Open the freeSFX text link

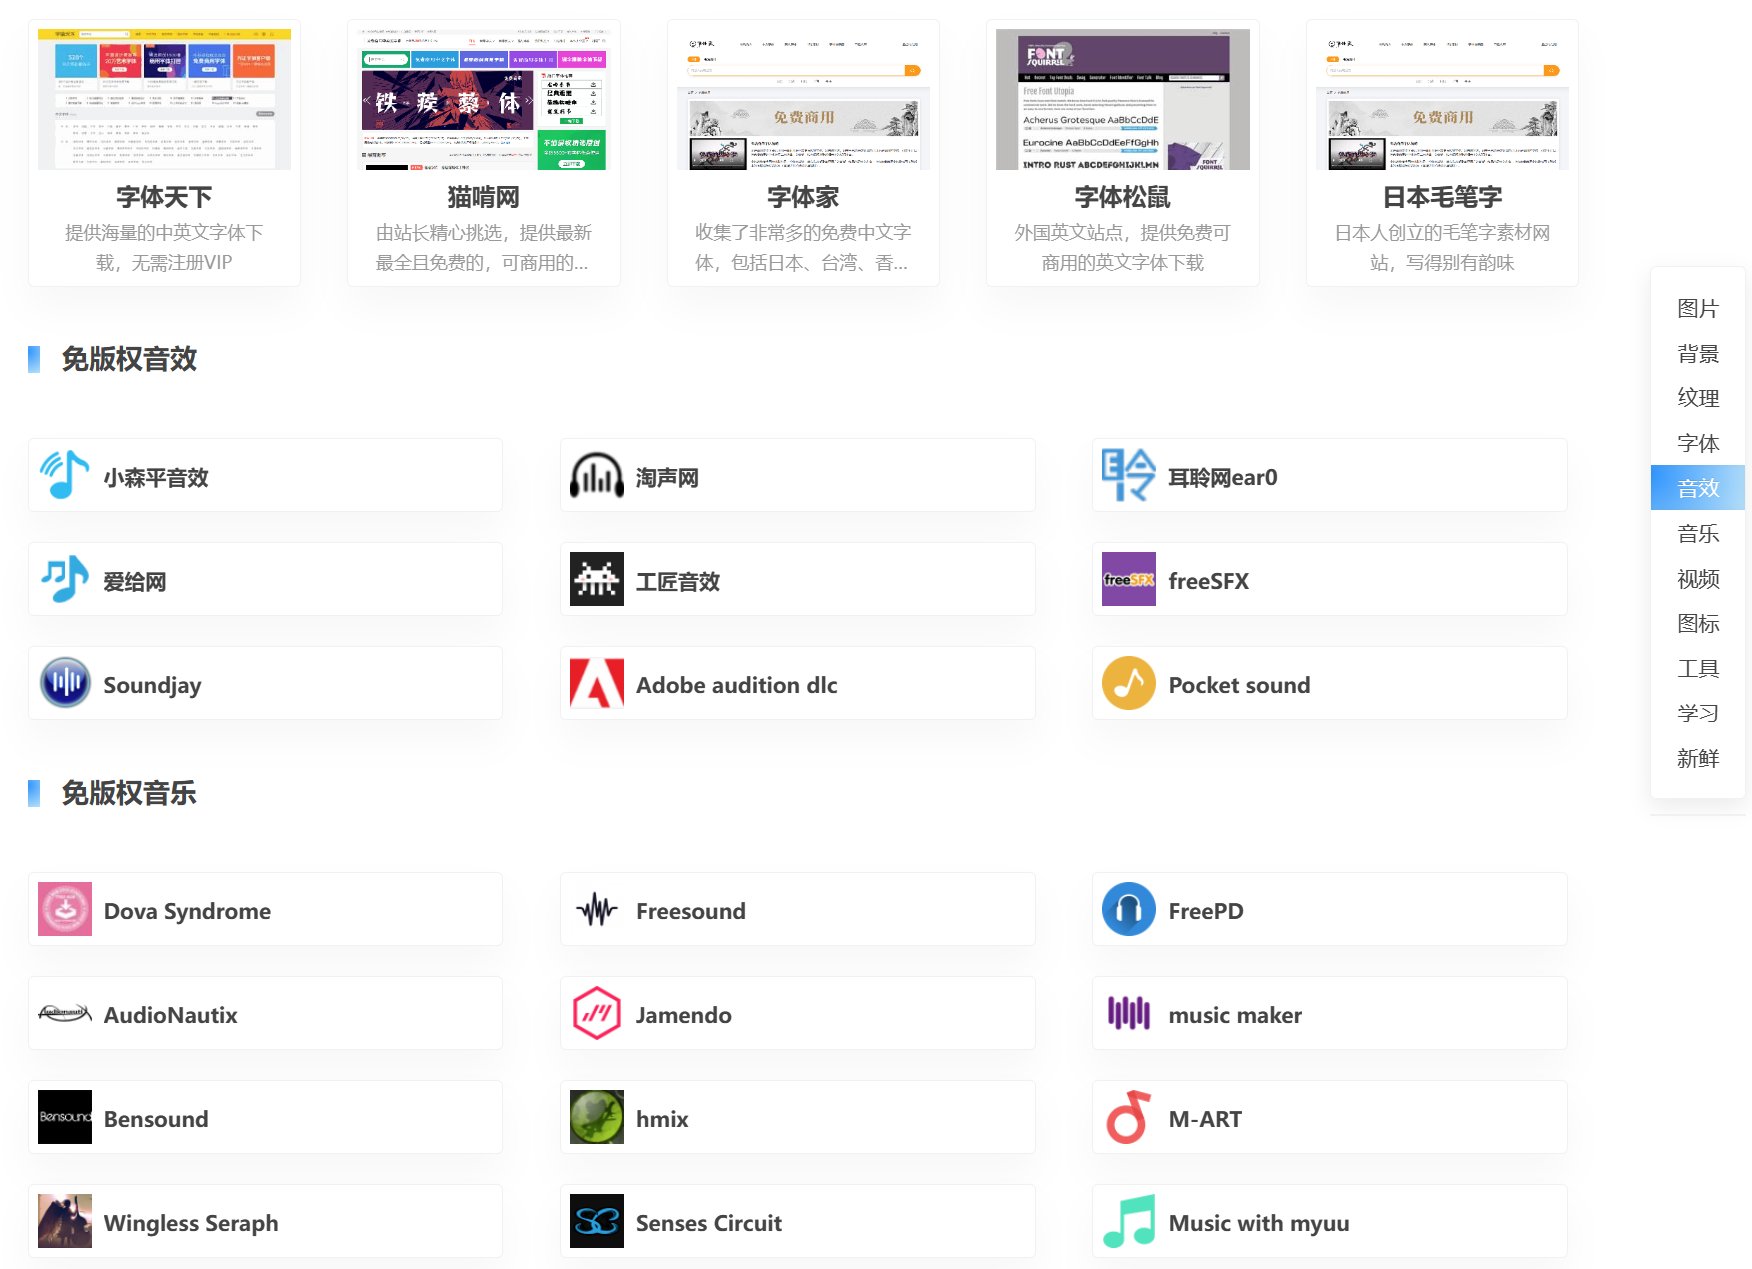pos(1209,581)
